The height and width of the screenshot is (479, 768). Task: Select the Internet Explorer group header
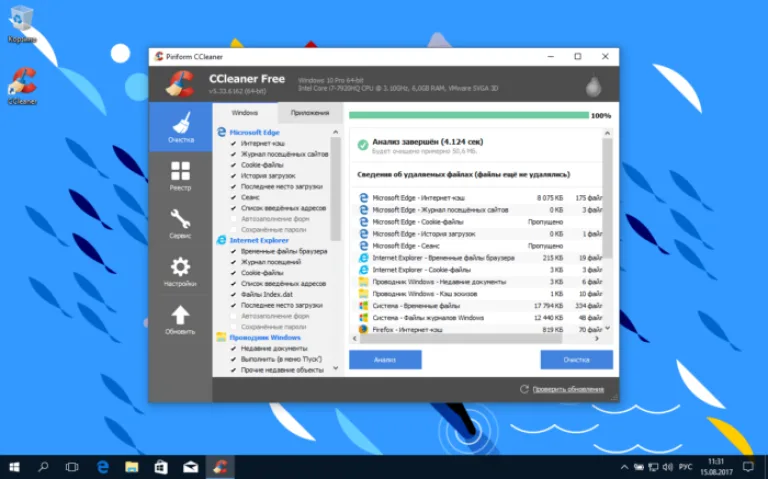pos(259,240)
